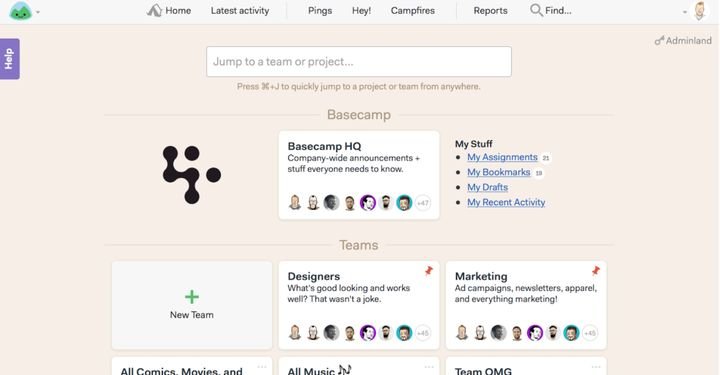Image resolution: width=720 pixels, height=375 pixels.
Task: Open the purple Help tab
Action: pyautogui.click(x=9, y=59)
